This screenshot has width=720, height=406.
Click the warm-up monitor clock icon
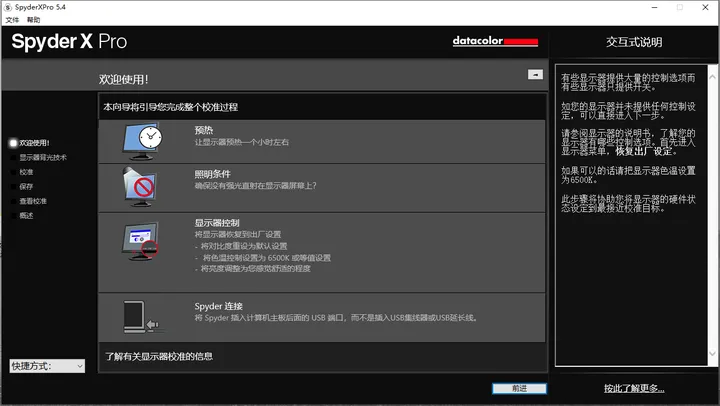coord(142,141)
